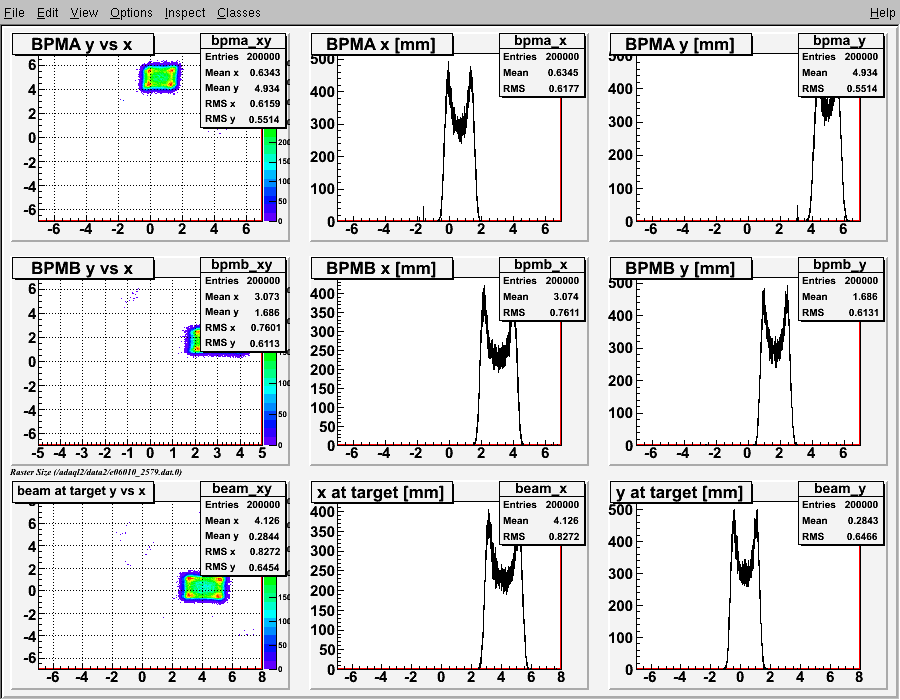Screen dimensions: 900x700
Task: Click the beam_y statistics box
Action: (x=840, y=512)
